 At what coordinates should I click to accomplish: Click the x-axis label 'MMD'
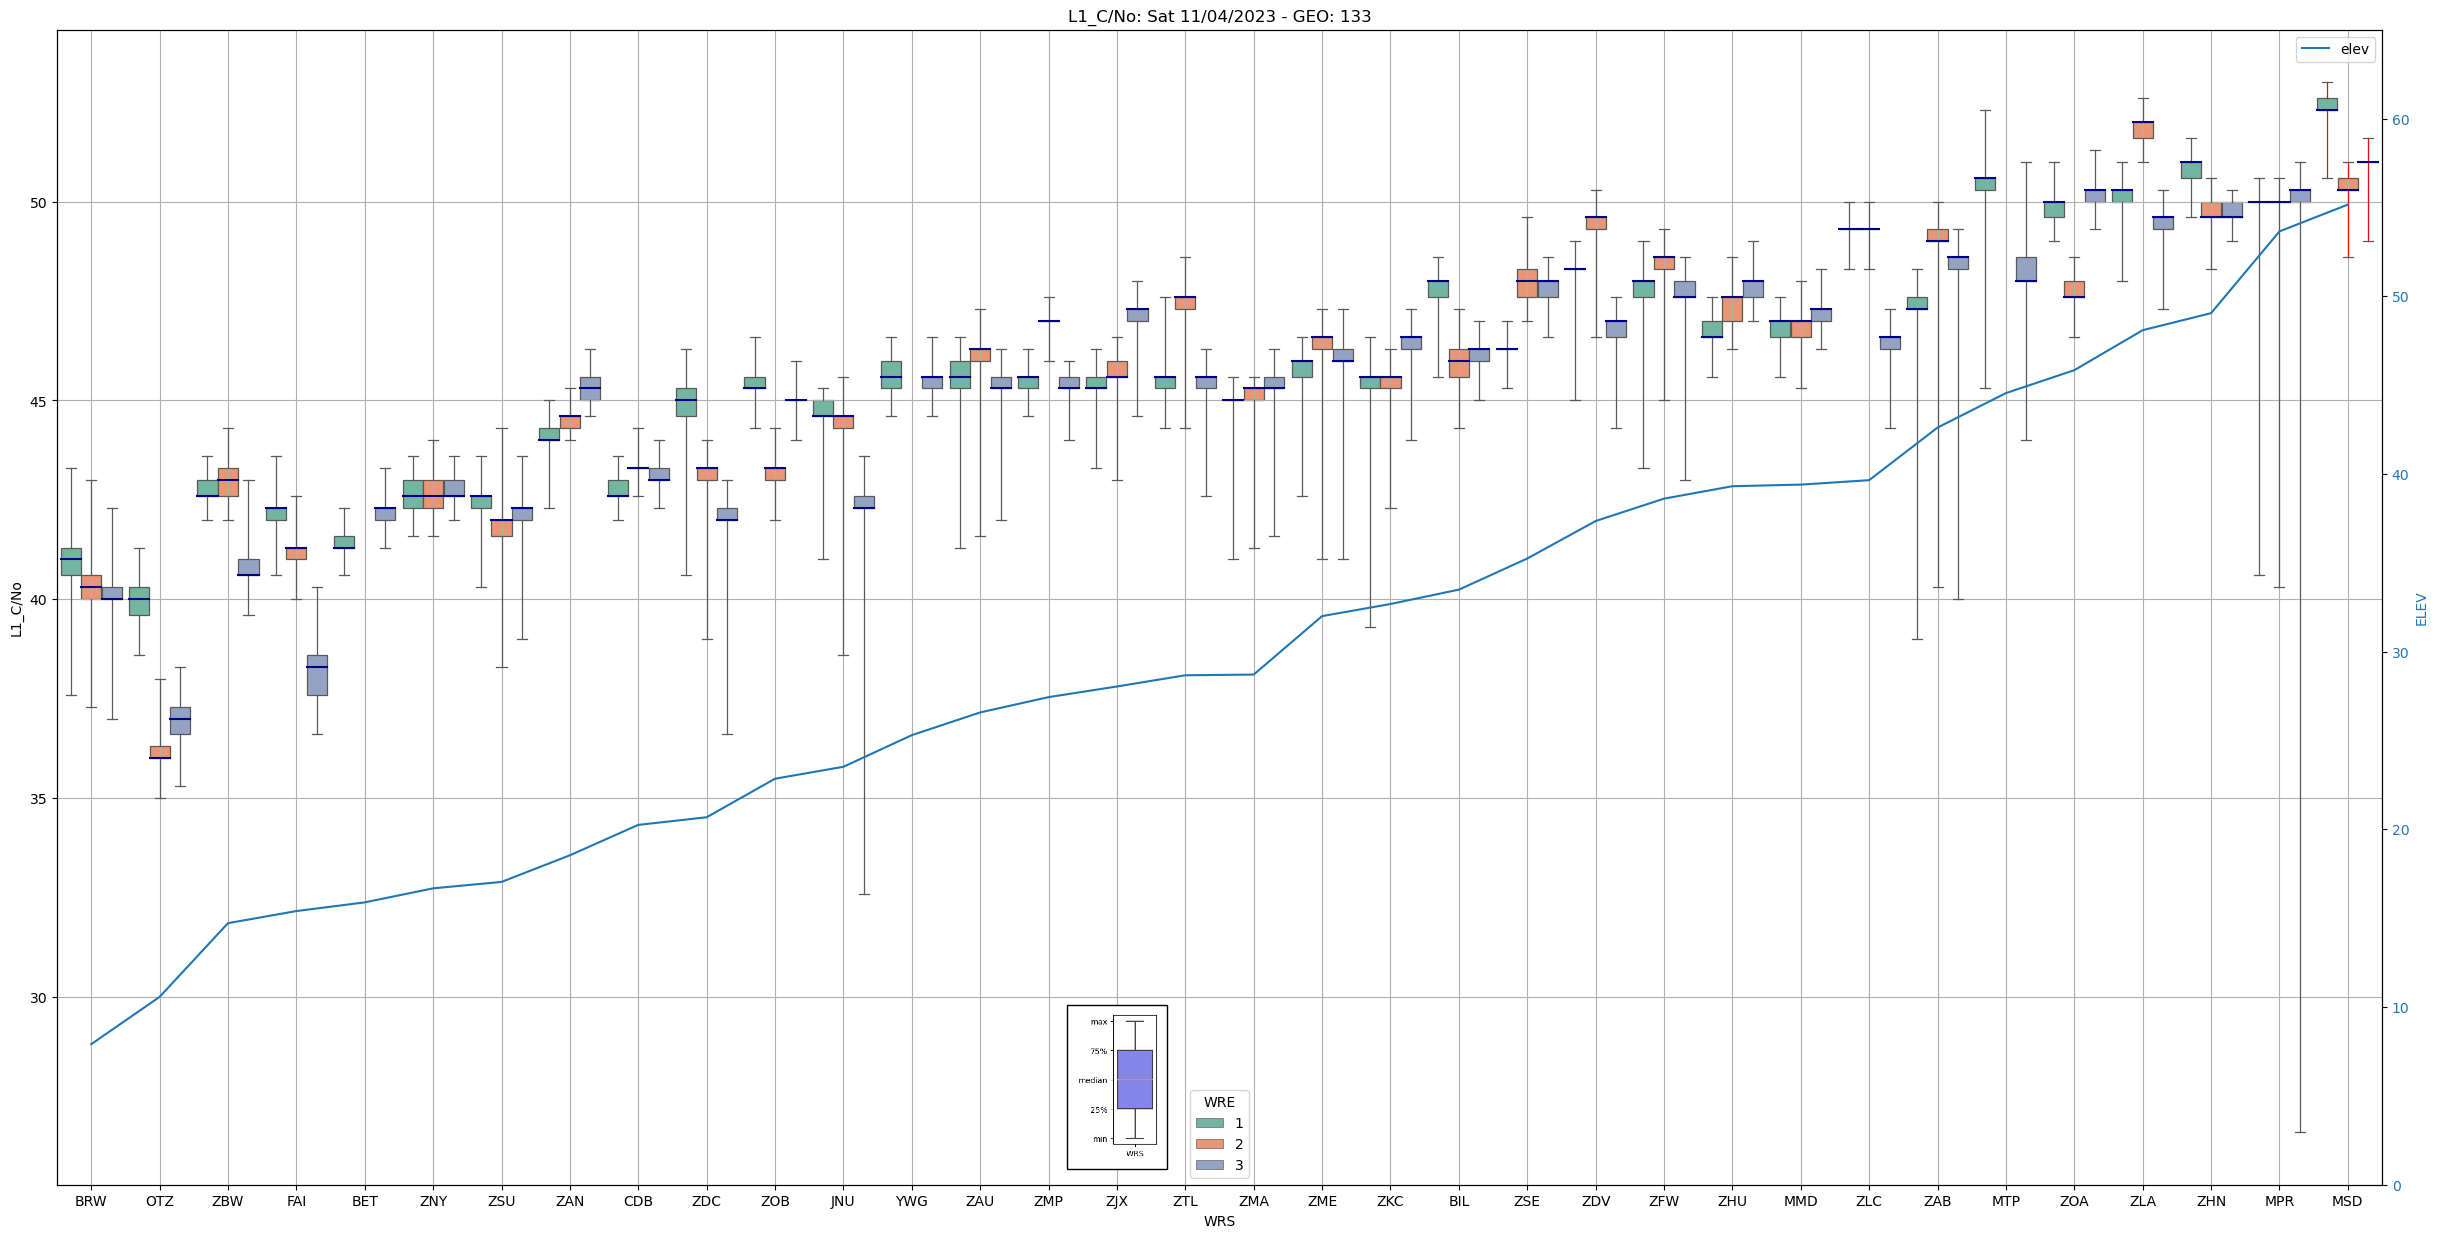coord(1801,1201)
